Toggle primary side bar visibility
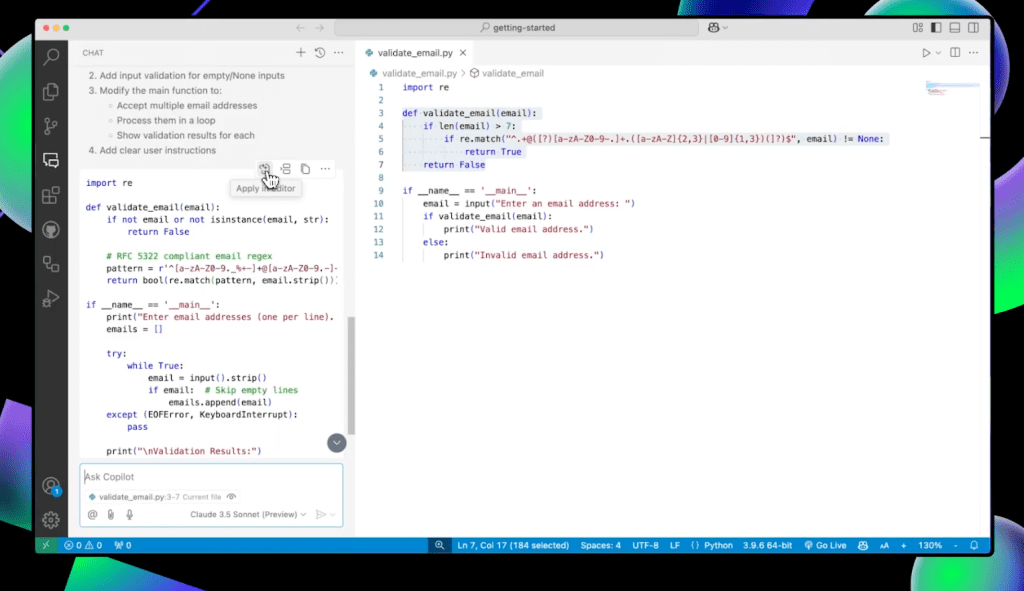The image size is (1024, 591). tap(936, 27)
